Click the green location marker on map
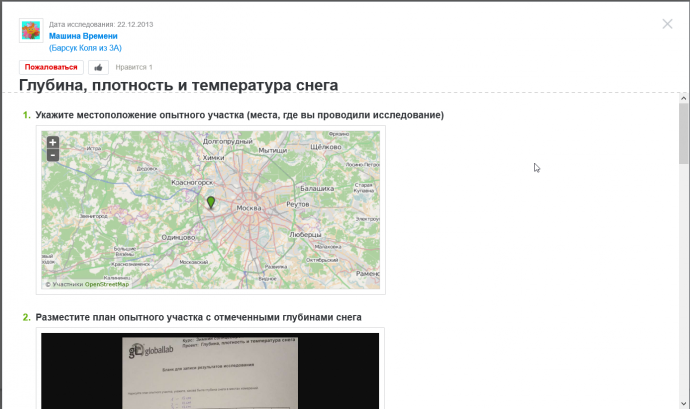 [211, 202]
